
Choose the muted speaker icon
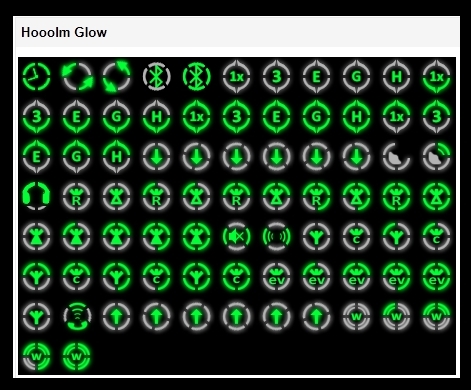237,237
